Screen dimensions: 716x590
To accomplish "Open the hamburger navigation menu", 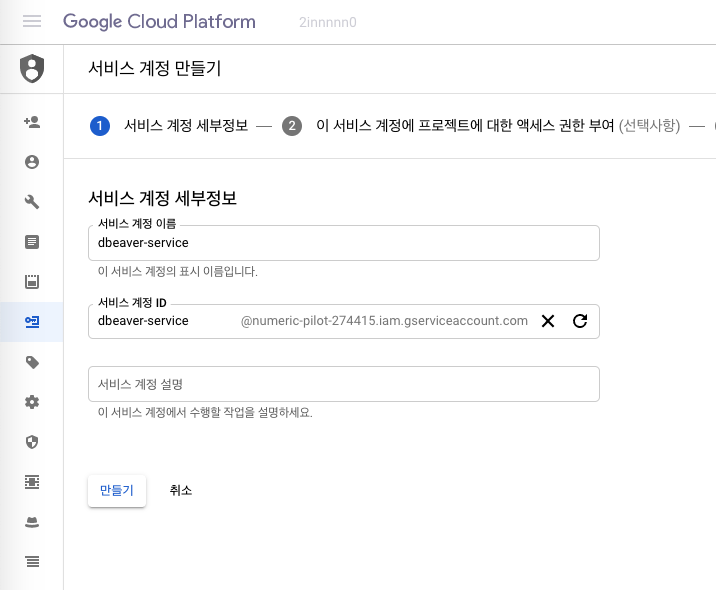I will point(31,21).
